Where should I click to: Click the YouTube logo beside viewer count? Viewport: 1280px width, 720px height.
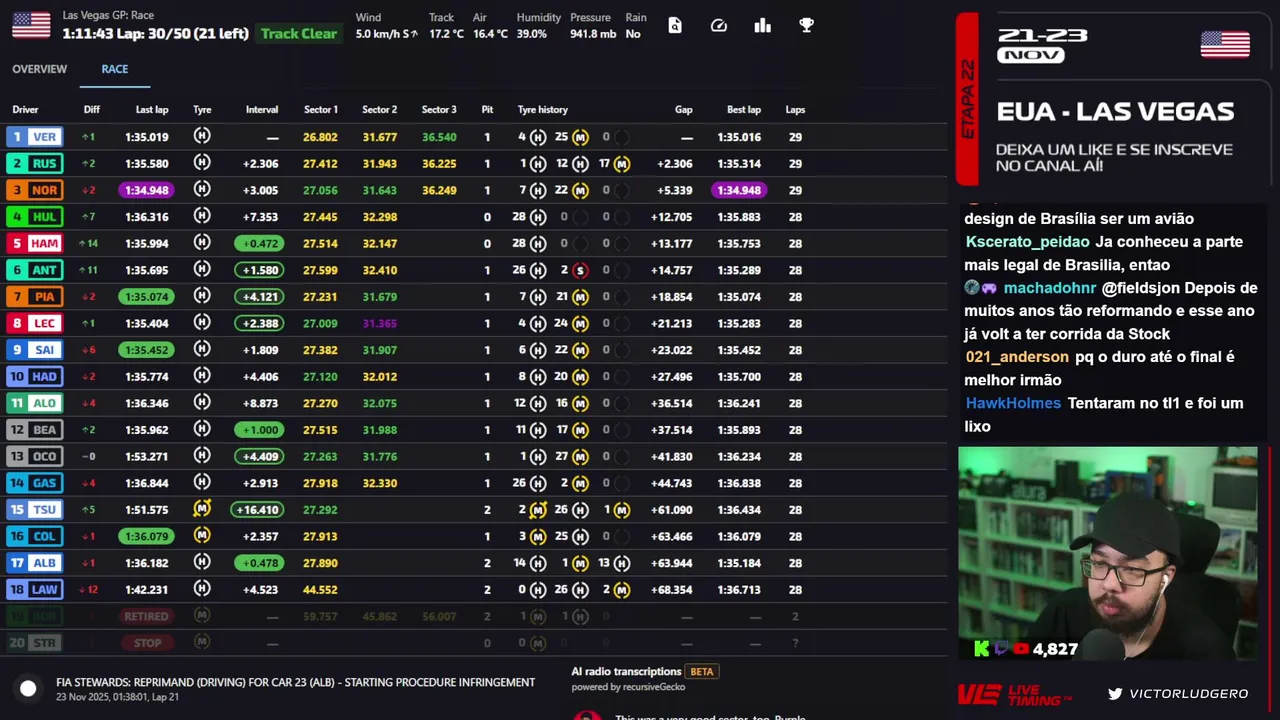(x=1020, y=649)
